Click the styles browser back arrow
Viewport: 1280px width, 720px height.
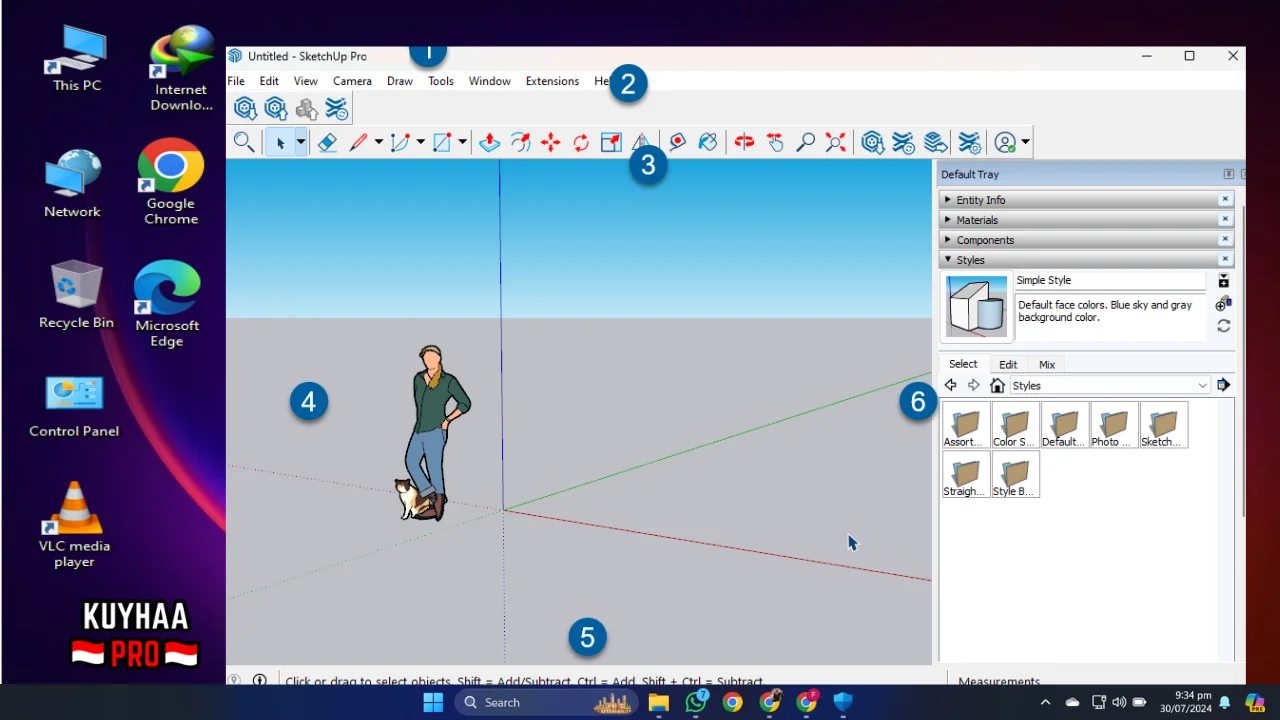point(950,385)
